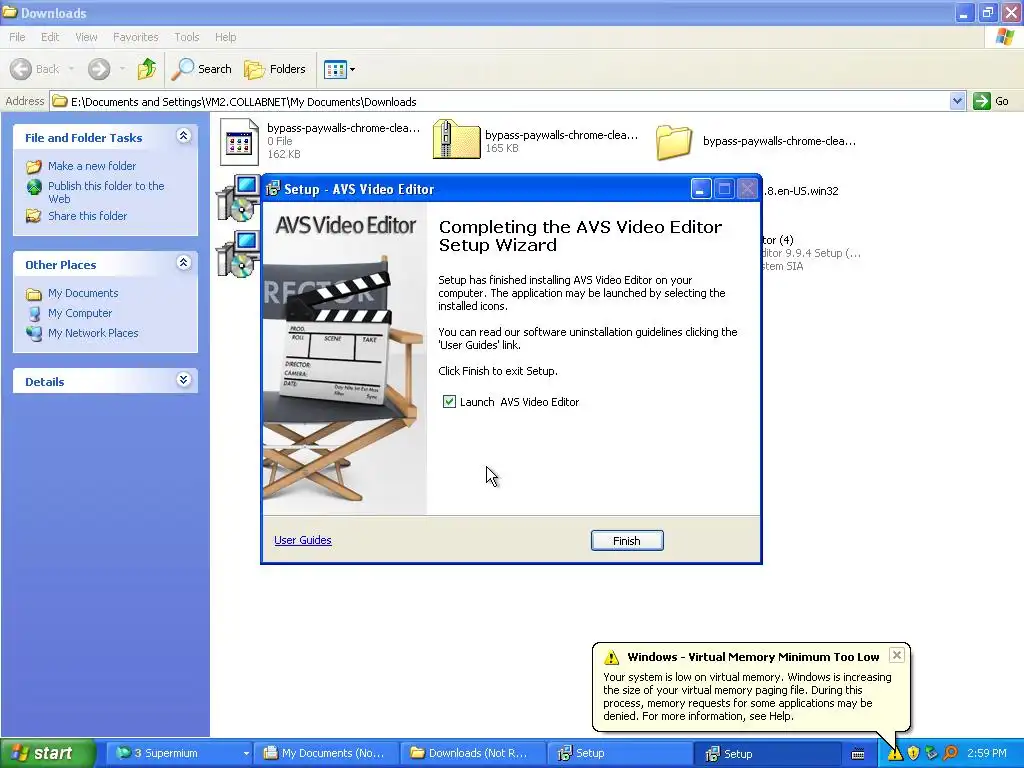This screenshot has height=768, width=1024.
Task: Click the Windows flag logo in the toolbar
Action: pos(1005,37)
